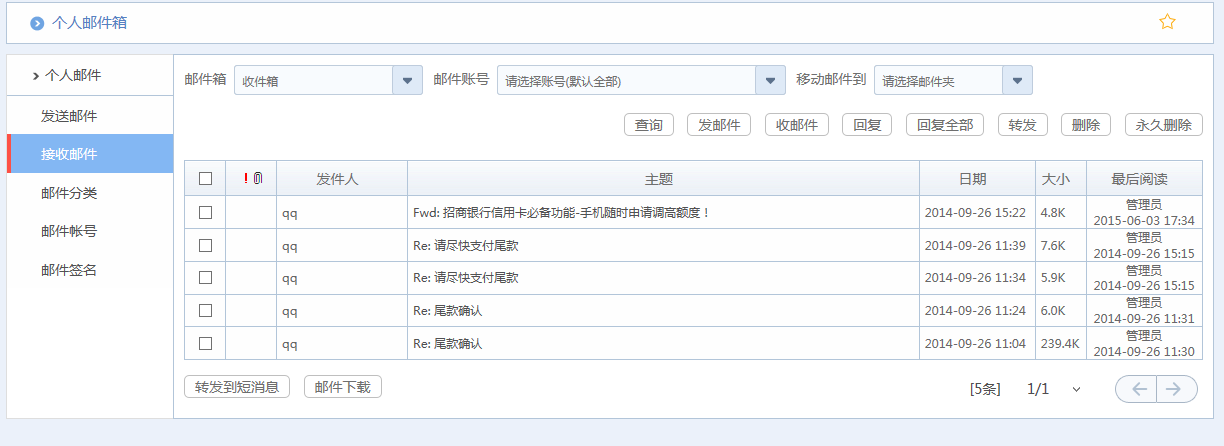Image resolution: width=1224 pixels, height=446 pixels.
Task: Click the 查询 button
Action: 648,125
